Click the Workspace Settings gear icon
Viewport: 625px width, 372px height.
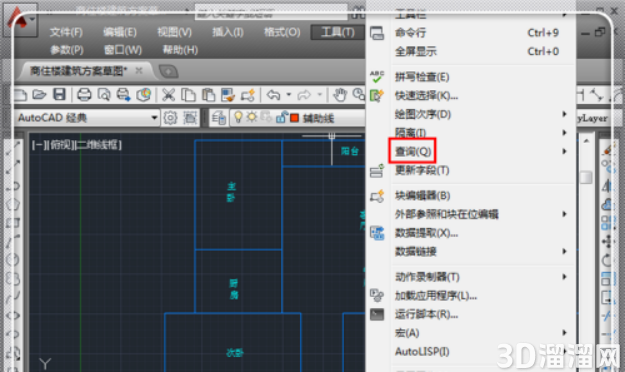170,118
